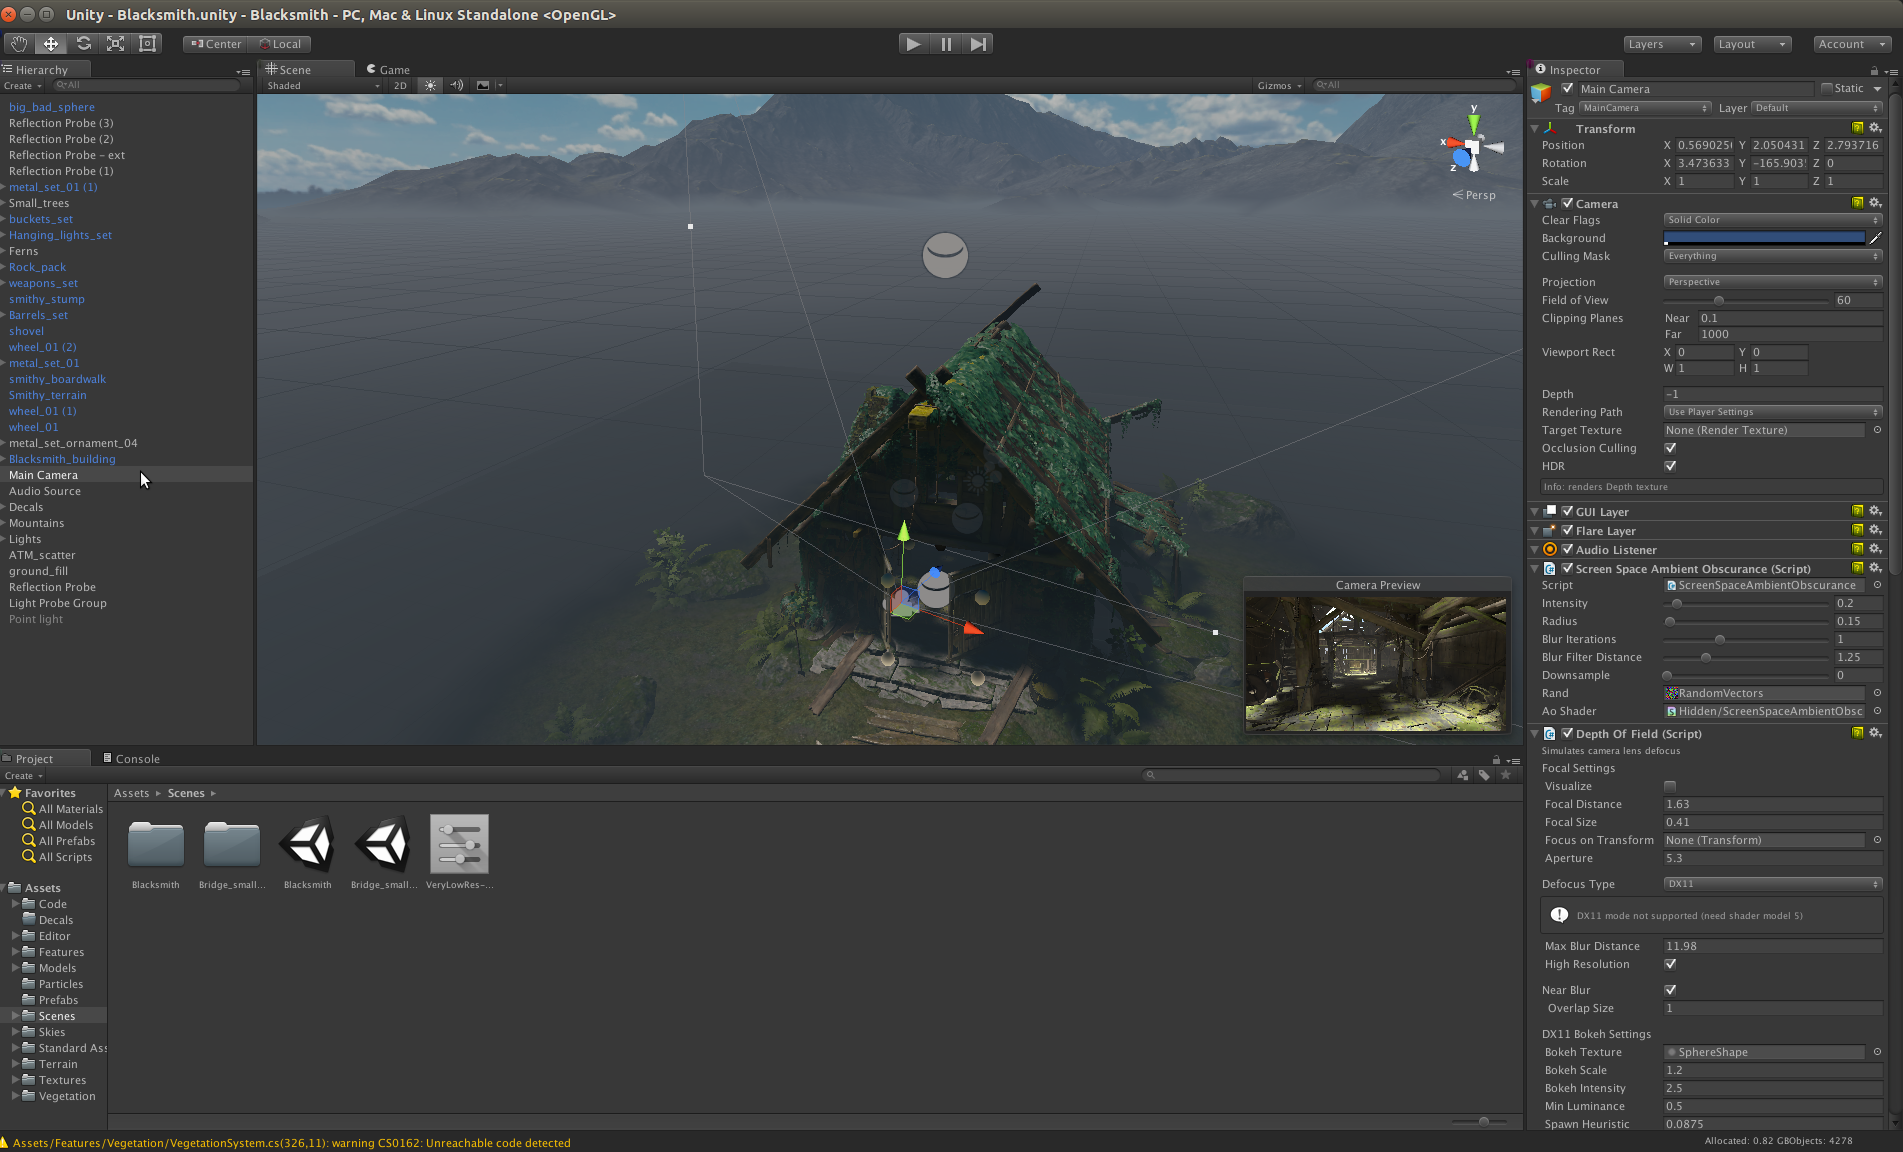Image resolution: width=1903 pixels, height=1152 pixels.
Task: Switch to the Console tab
Action: click(138, 758)
